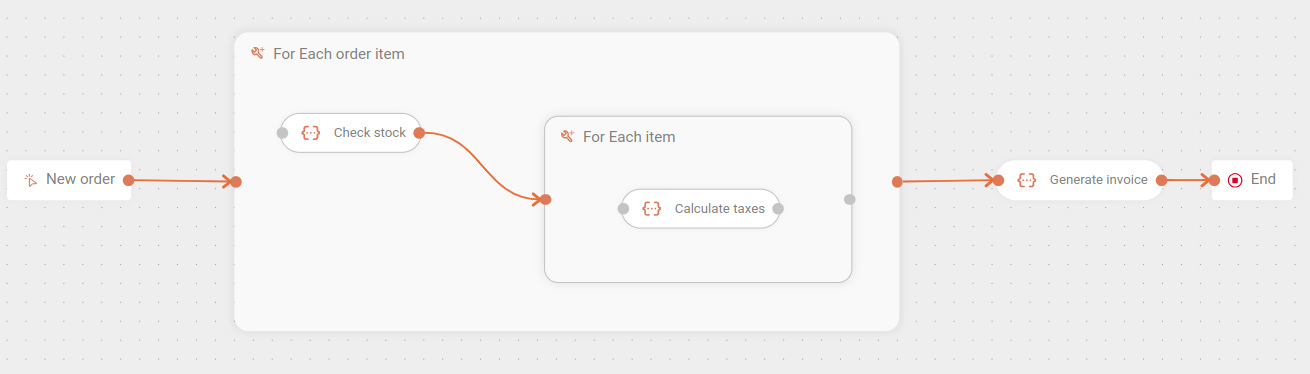Click the orange input port of End node

[x=1214, y=180]
